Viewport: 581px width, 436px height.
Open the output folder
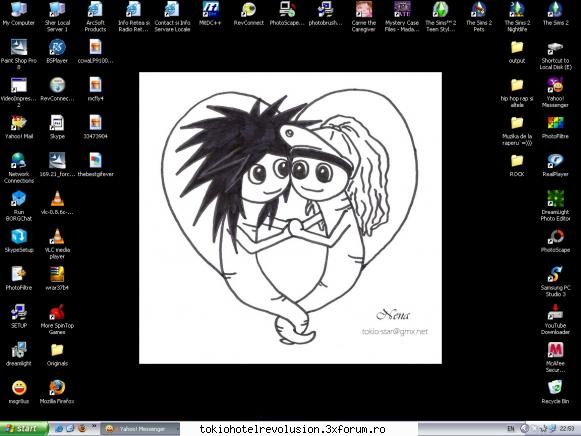517,52
